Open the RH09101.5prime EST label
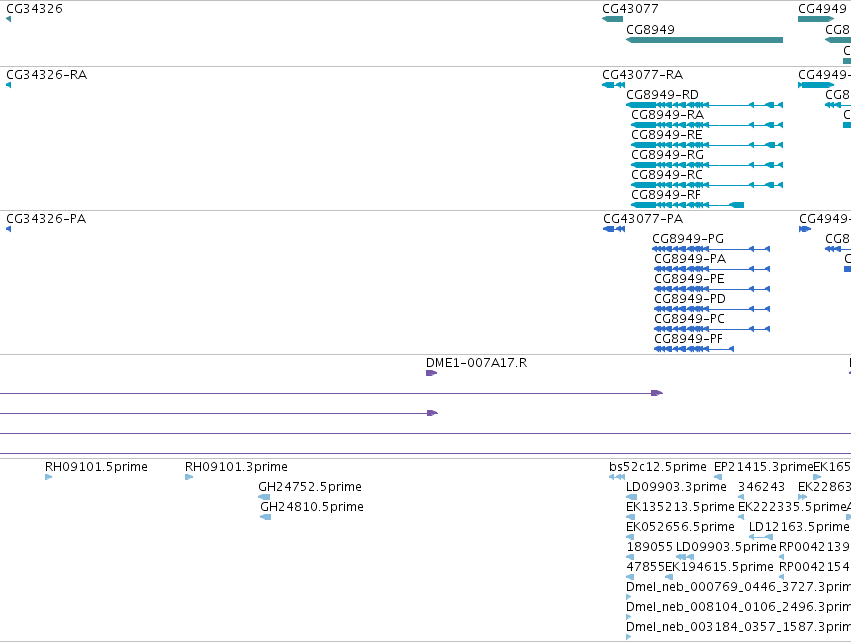 pos(96,467)
